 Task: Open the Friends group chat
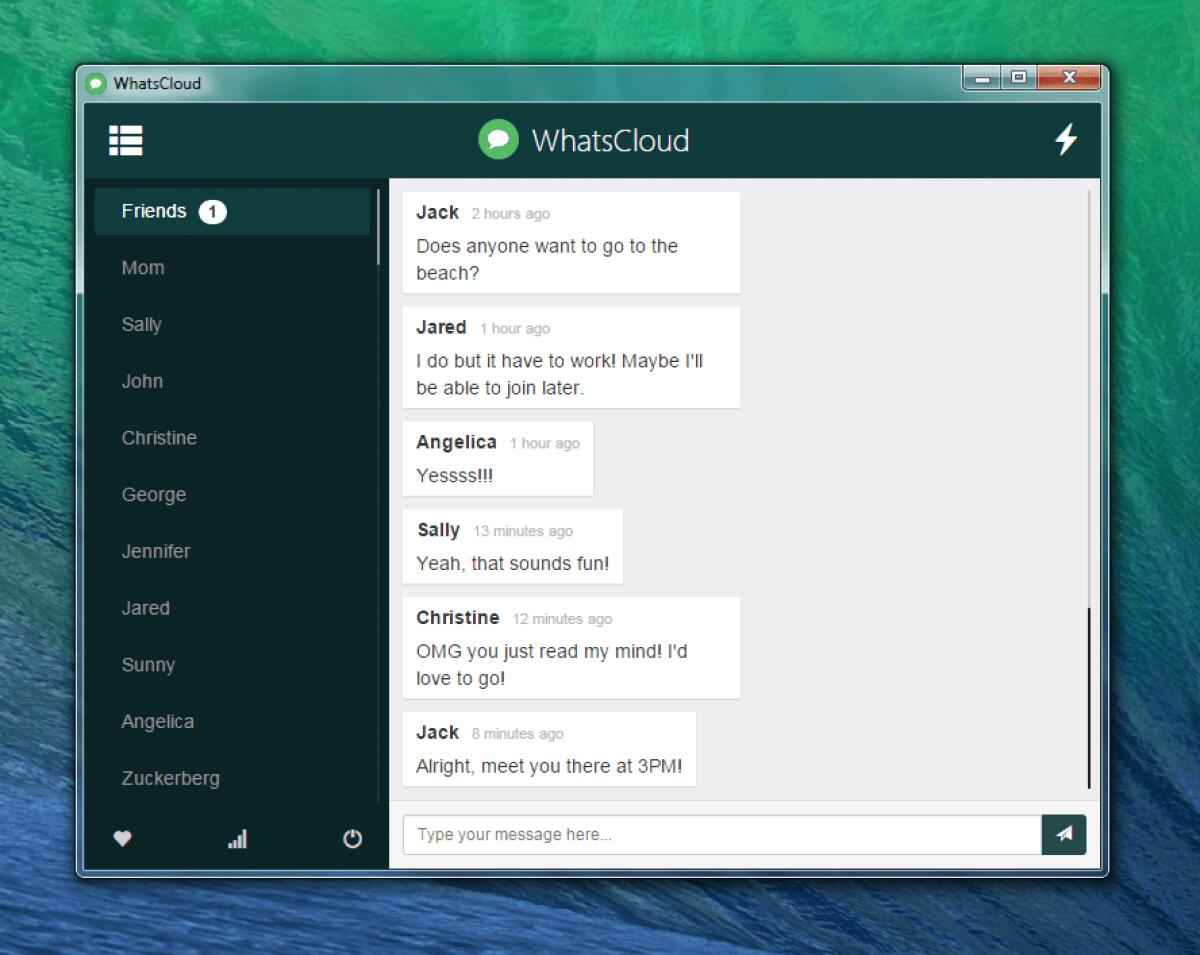coord(155,211)
